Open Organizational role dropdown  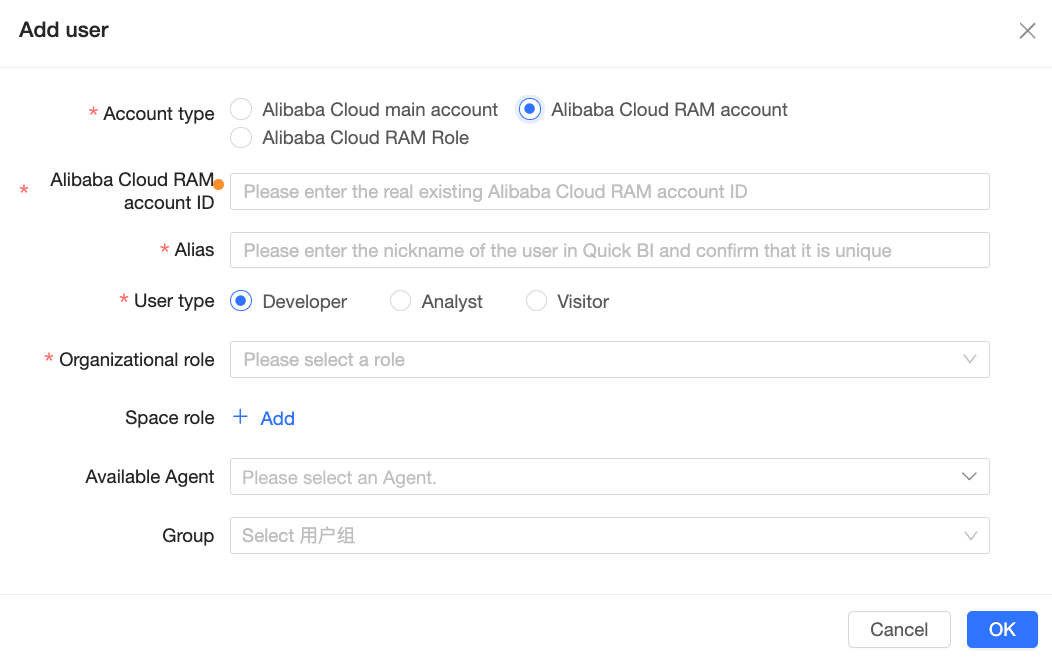click(x=609, y=359)
